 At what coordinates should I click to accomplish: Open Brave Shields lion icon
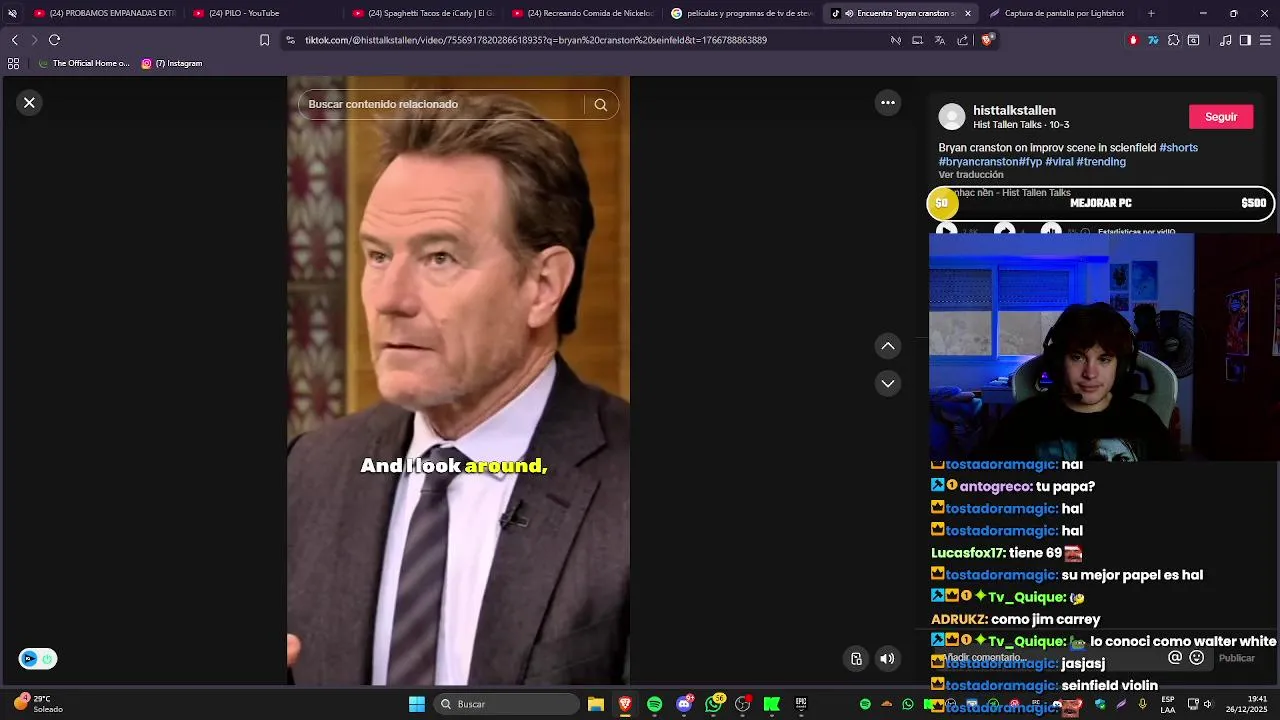[x=987, y=40]
